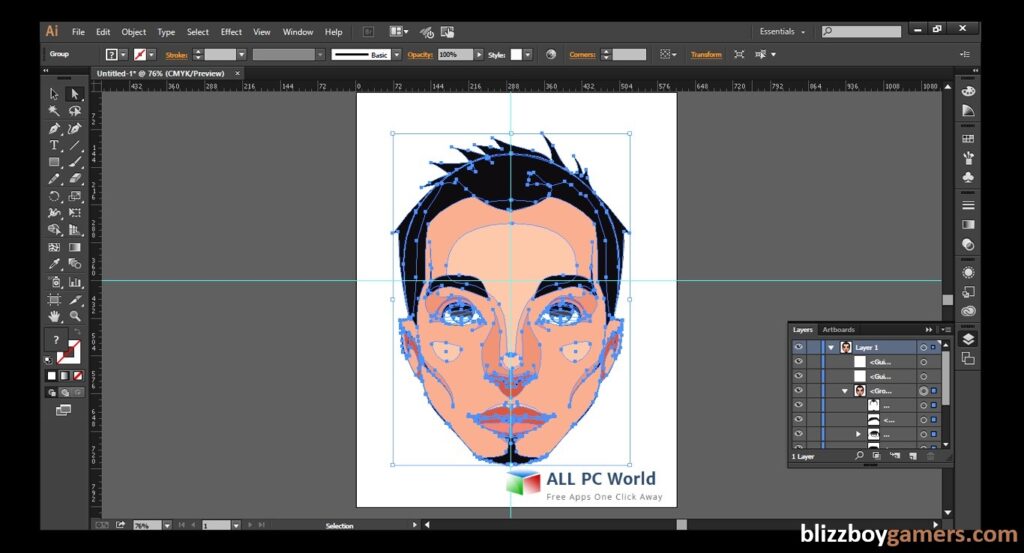Open the Basic brush definition dropdown
The width and height of the screenshot is (1024, 553).
coord(396,55)
